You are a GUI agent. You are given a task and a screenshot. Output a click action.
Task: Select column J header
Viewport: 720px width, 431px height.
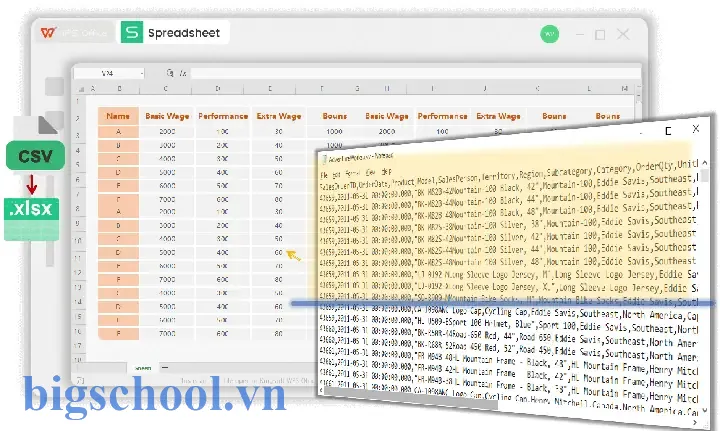pos(485,89)
